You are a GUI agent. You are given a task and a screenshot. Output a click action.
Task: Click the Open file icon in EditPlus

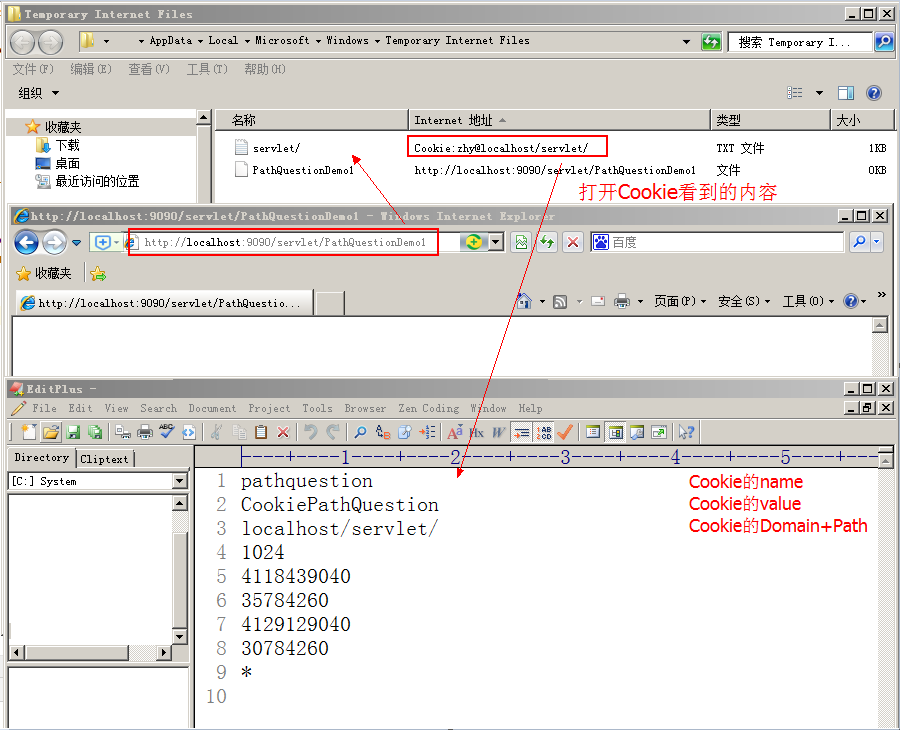pyautogui.click(x=51, y=432)
